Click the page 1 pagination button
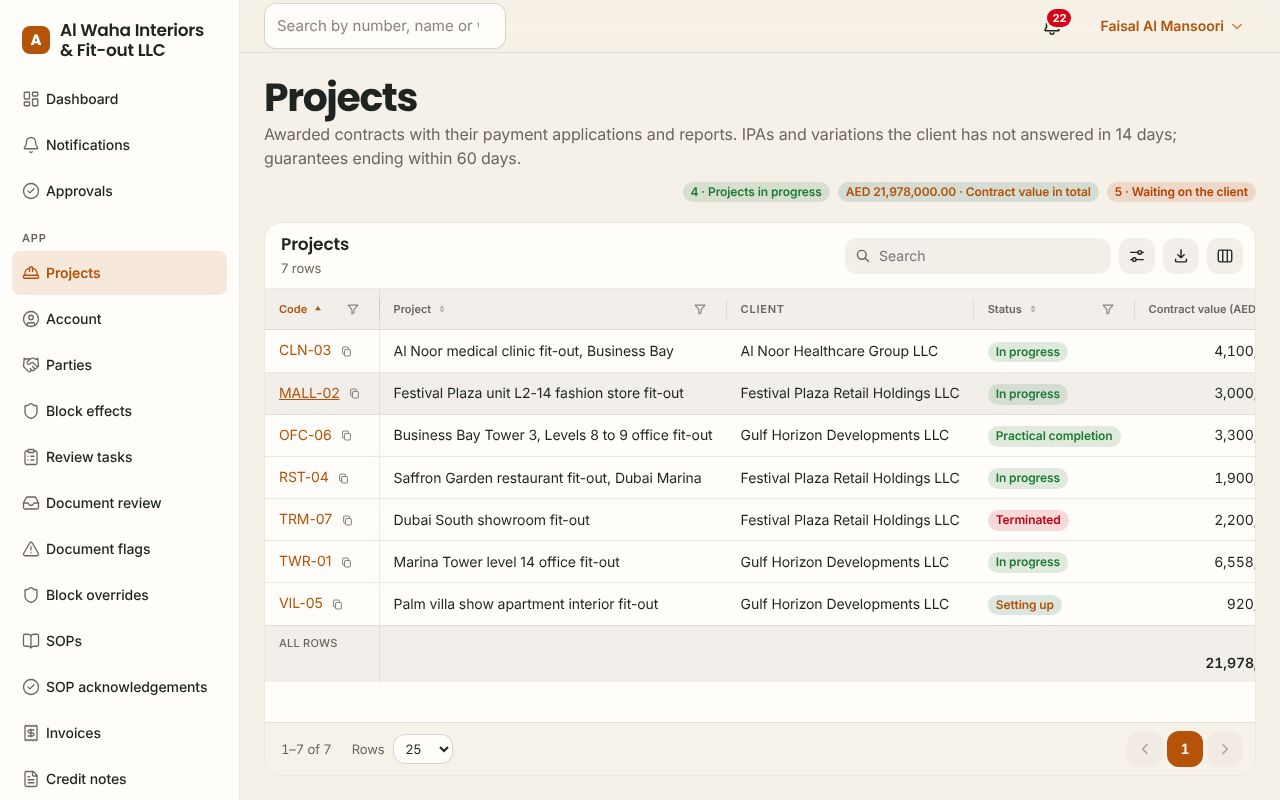1280x800 pixels. click(x=1185, y=749)
